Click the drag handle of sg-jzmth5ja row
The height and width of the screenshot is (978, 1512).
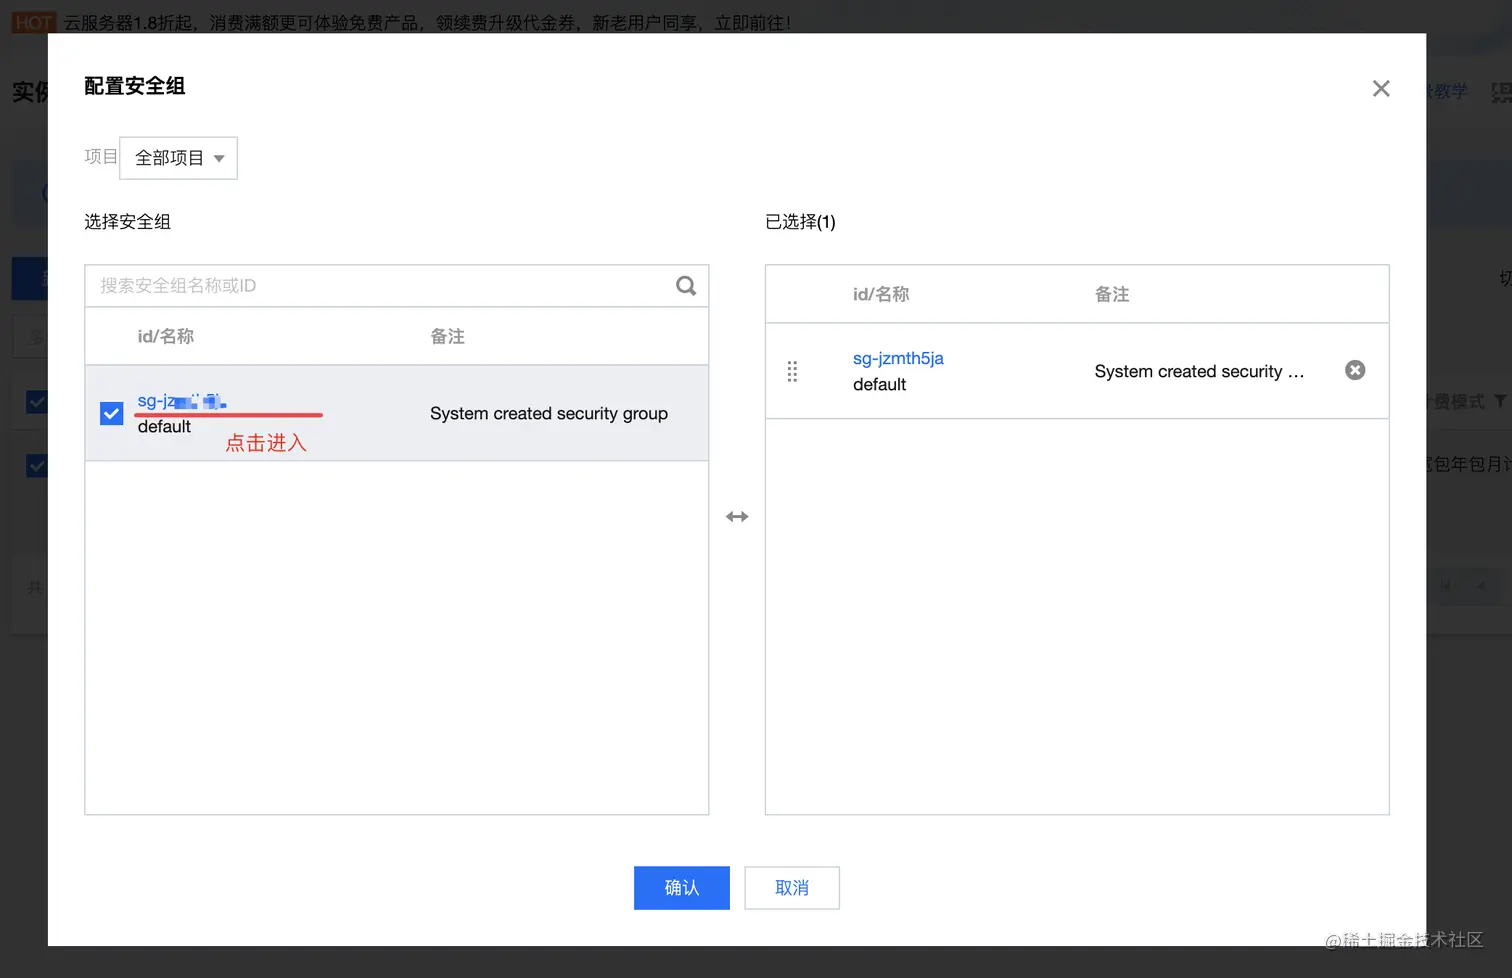pyautogui.click(x=792, y=371)
